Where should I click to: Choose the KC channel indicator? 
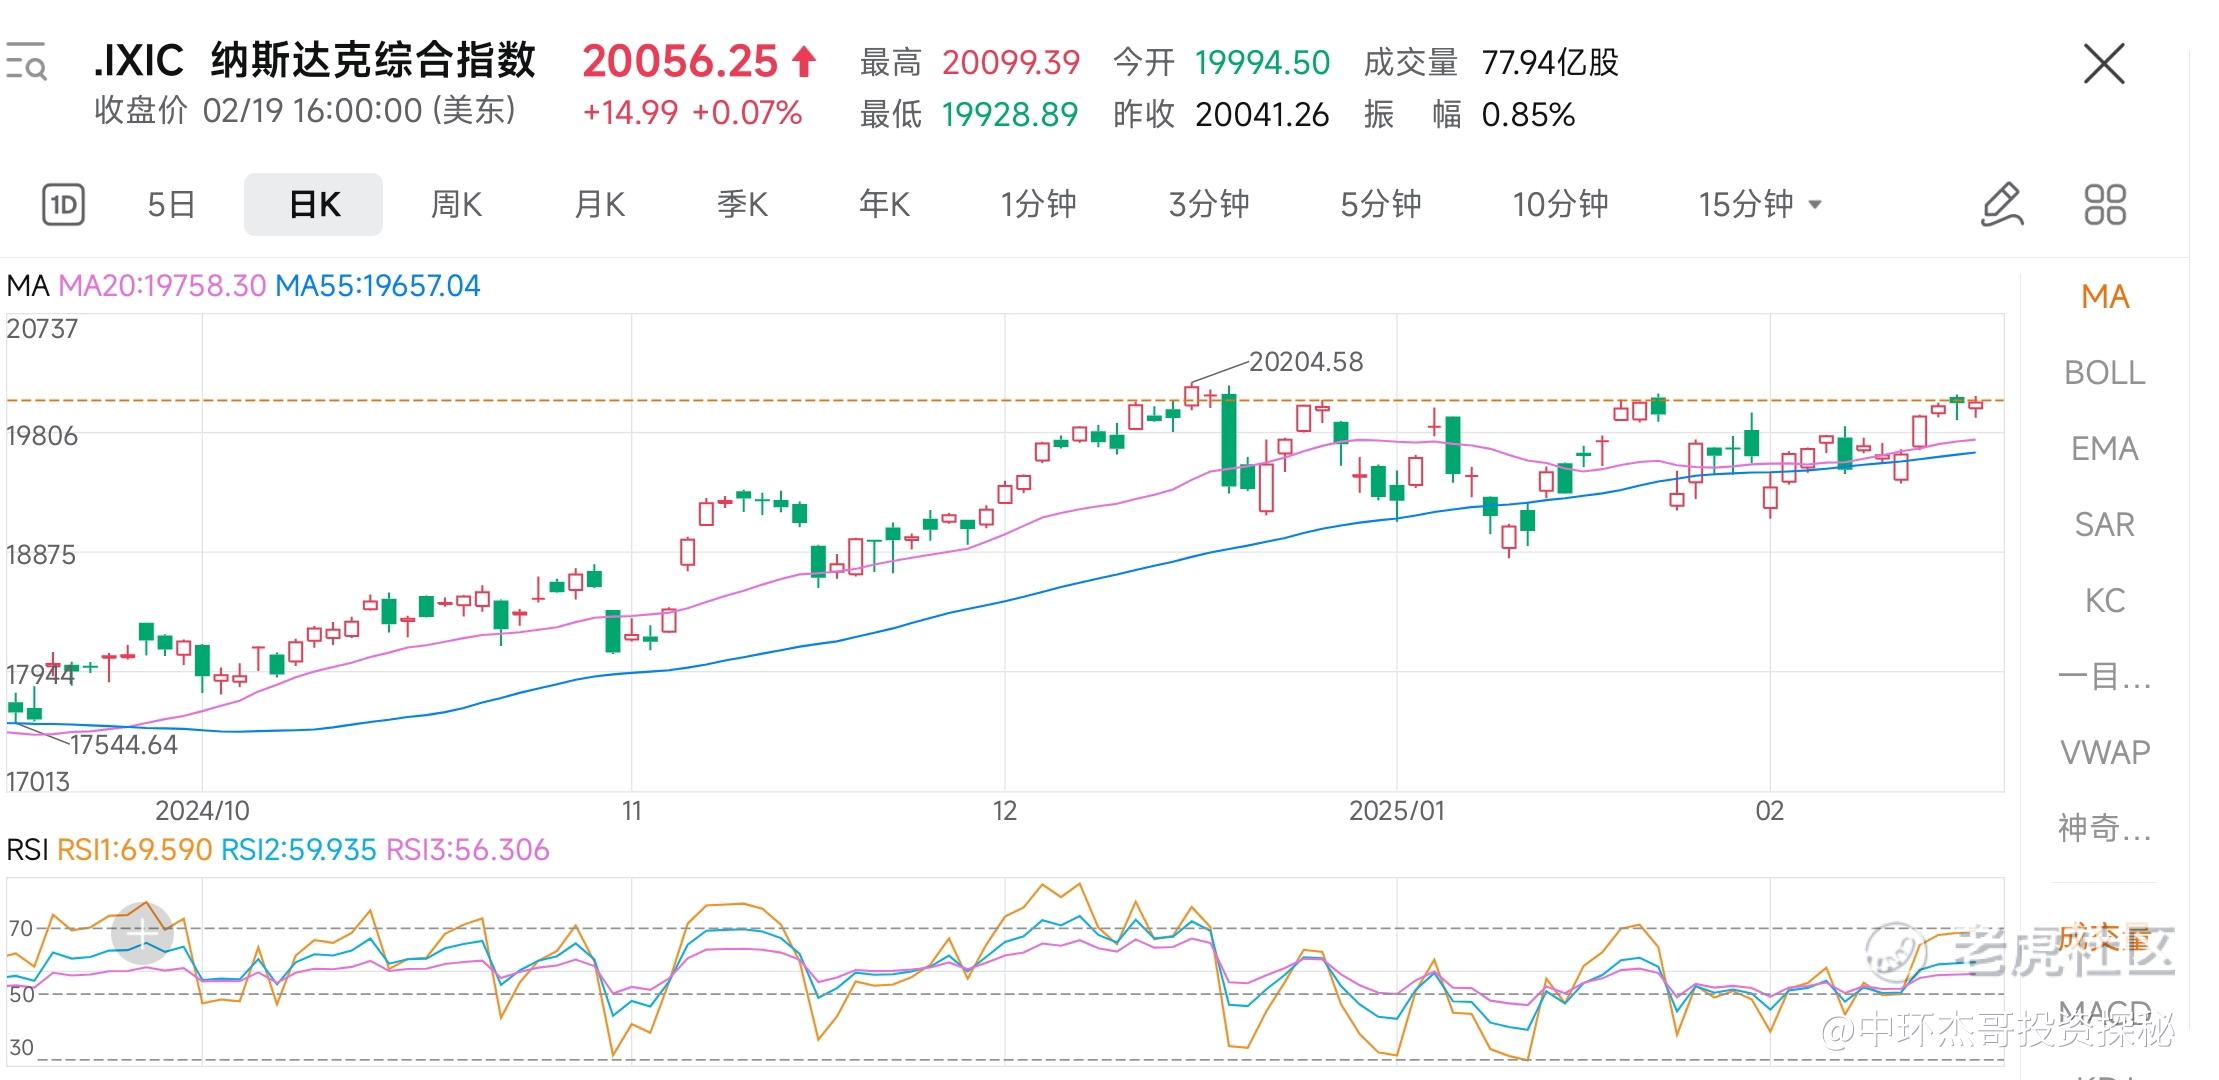[2104, 601]
